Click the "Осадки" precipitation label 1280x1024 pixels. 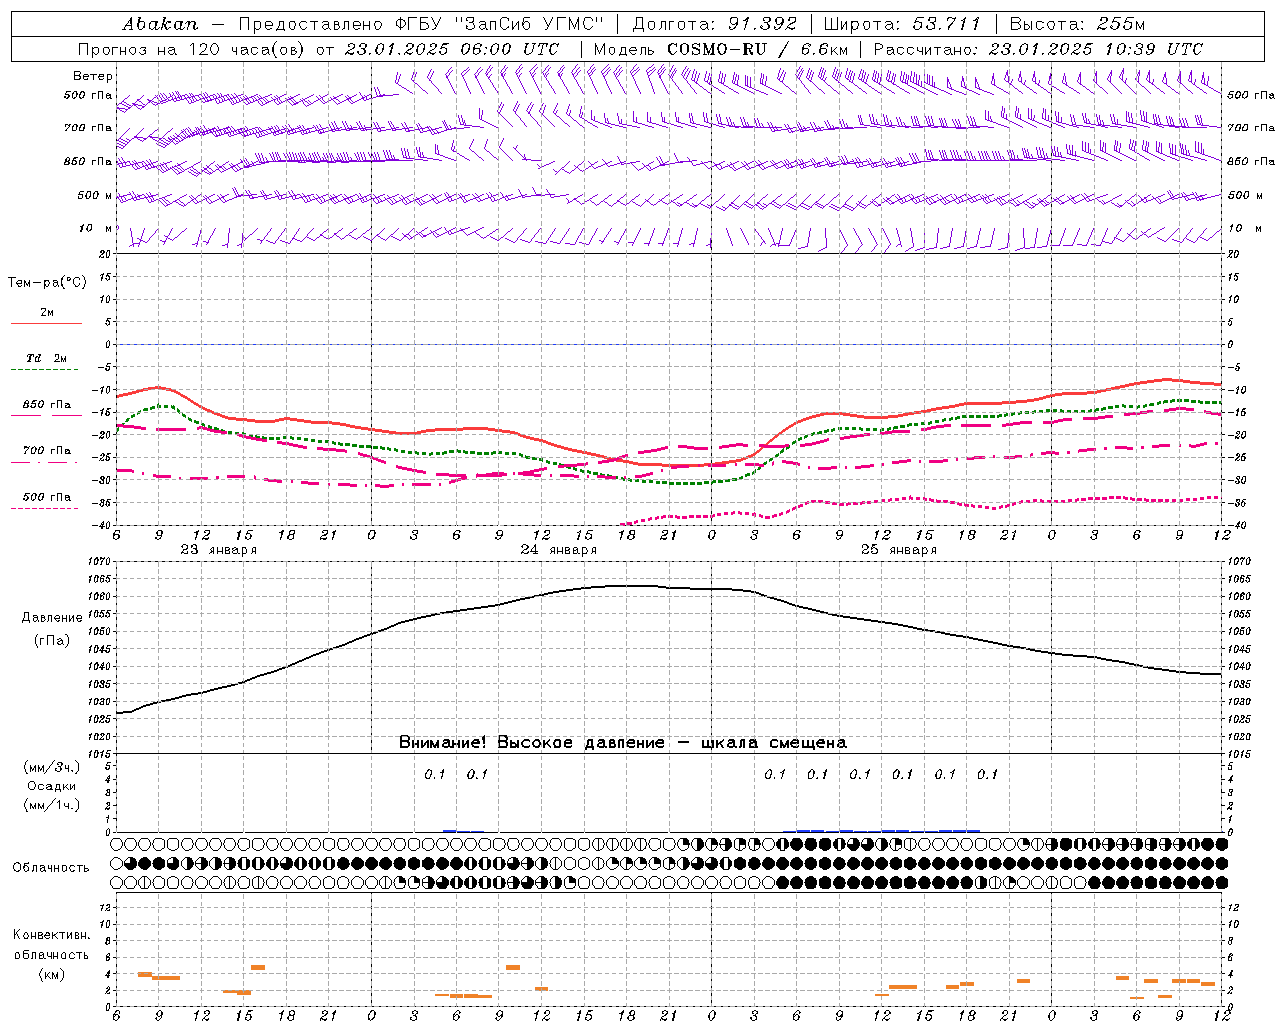click(x=51, y=786)
